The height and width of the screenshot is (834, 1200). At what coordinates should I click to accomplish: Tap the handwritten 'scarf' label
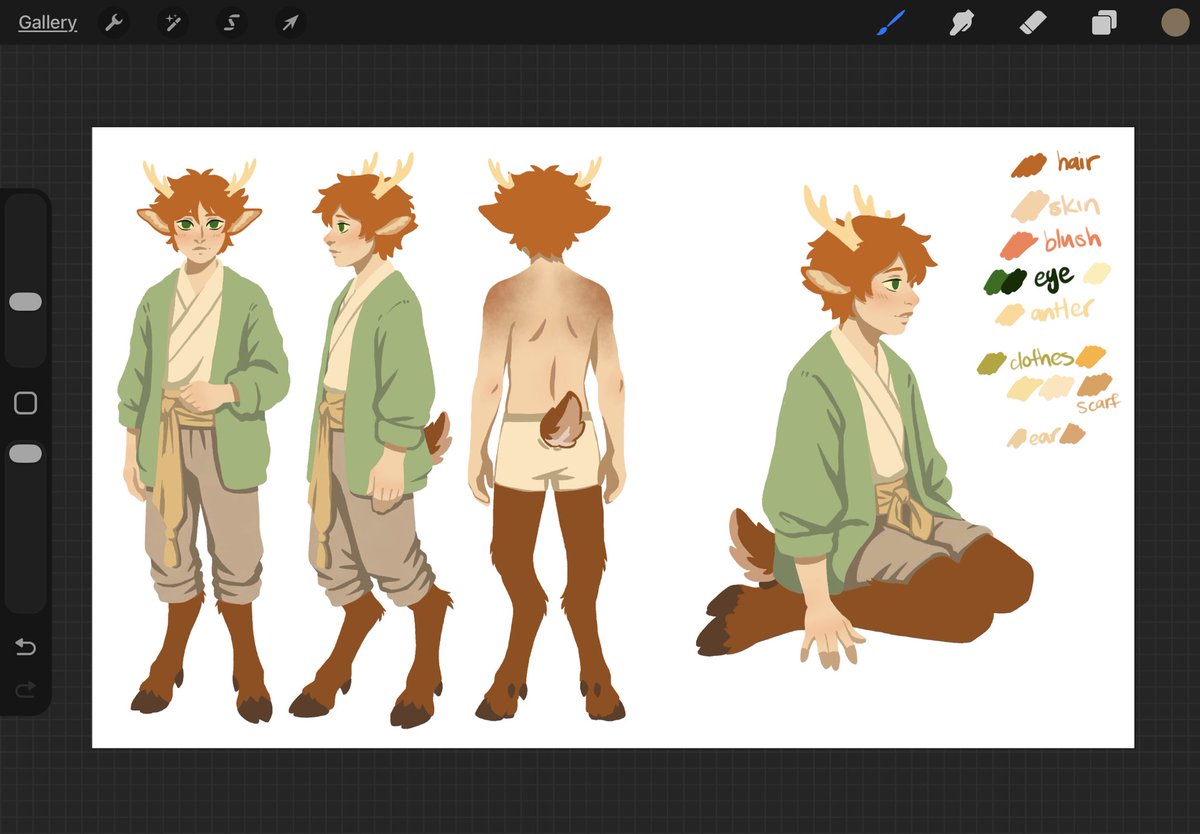tap(1098, 405)
